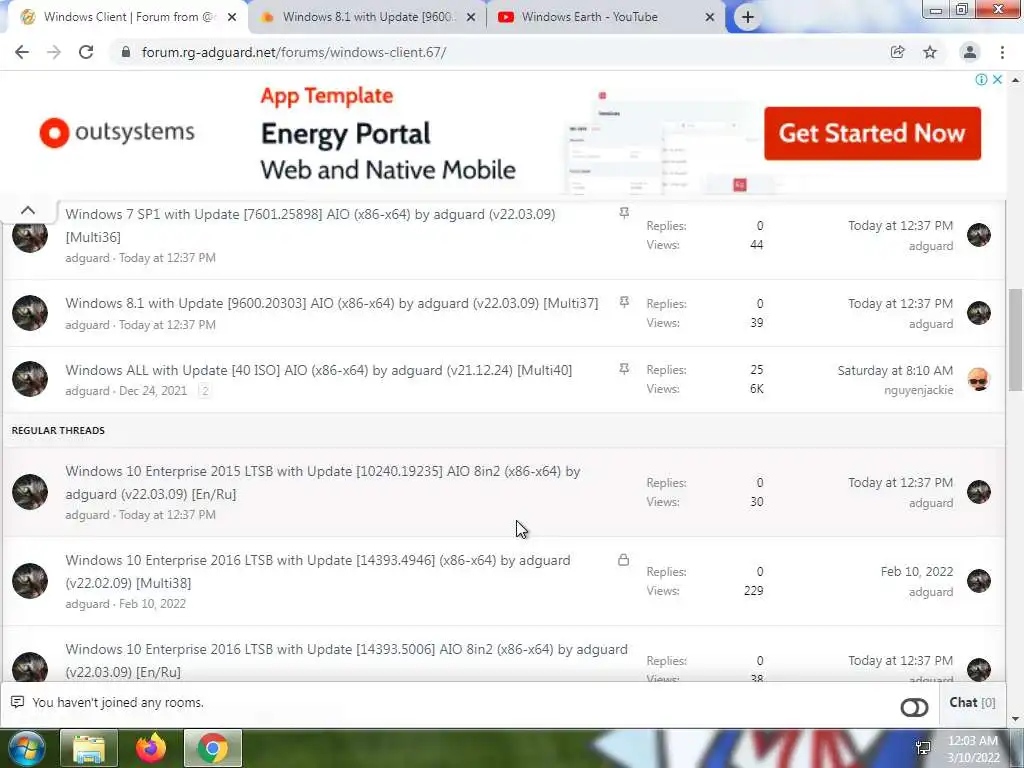Open the Chat [0] panel
1024x768 pixels.
[x=972, y=703]
